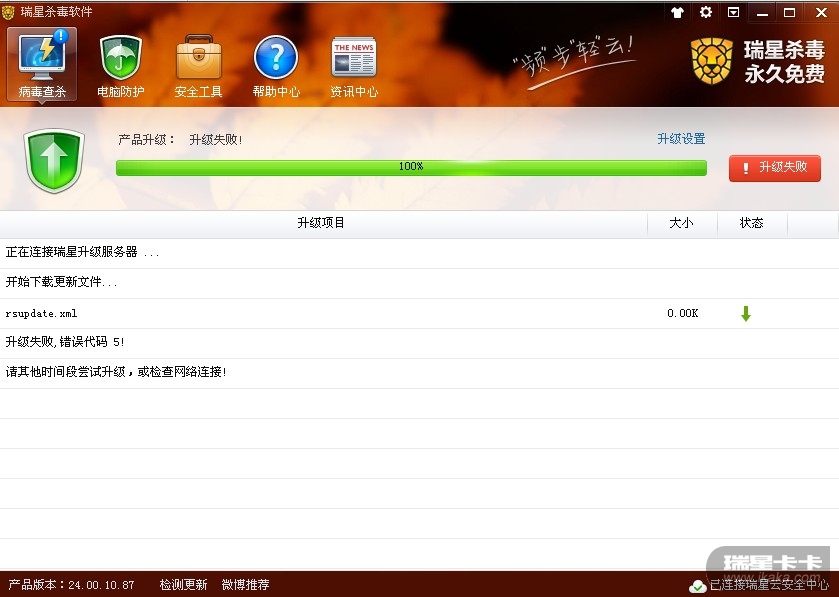Click the green upgrade shield icon
The height and width of the screenshot is (597, 839).
click(x=54, y=160)
